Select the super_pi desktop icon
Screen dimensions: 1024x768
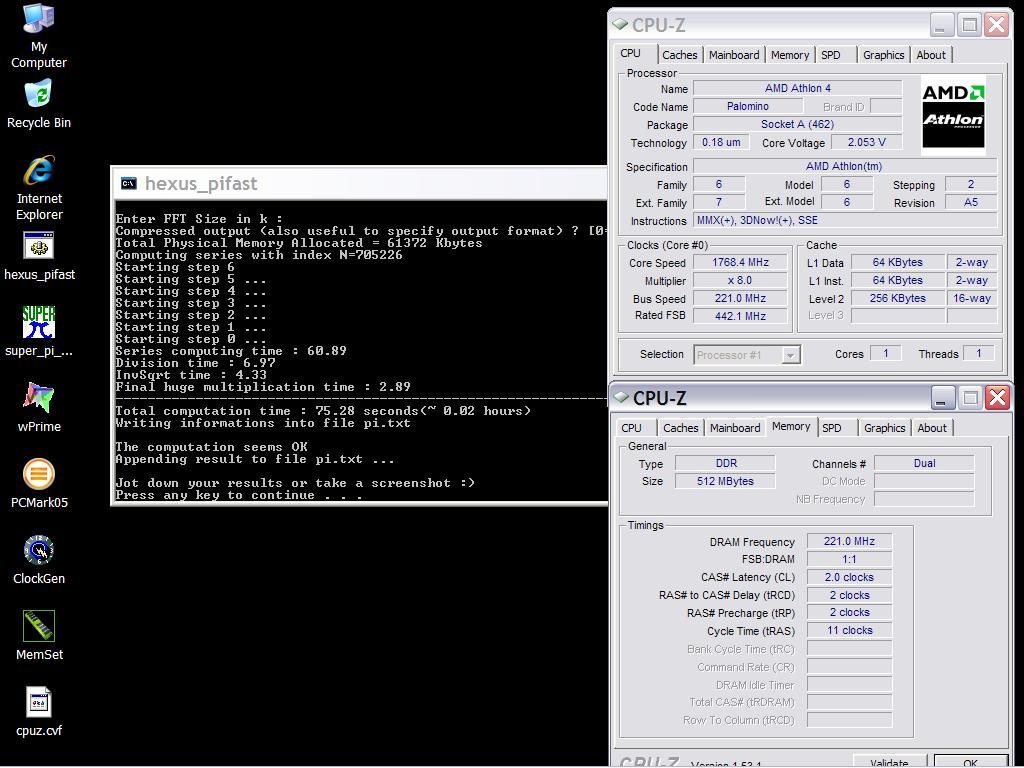click(39, 332)
